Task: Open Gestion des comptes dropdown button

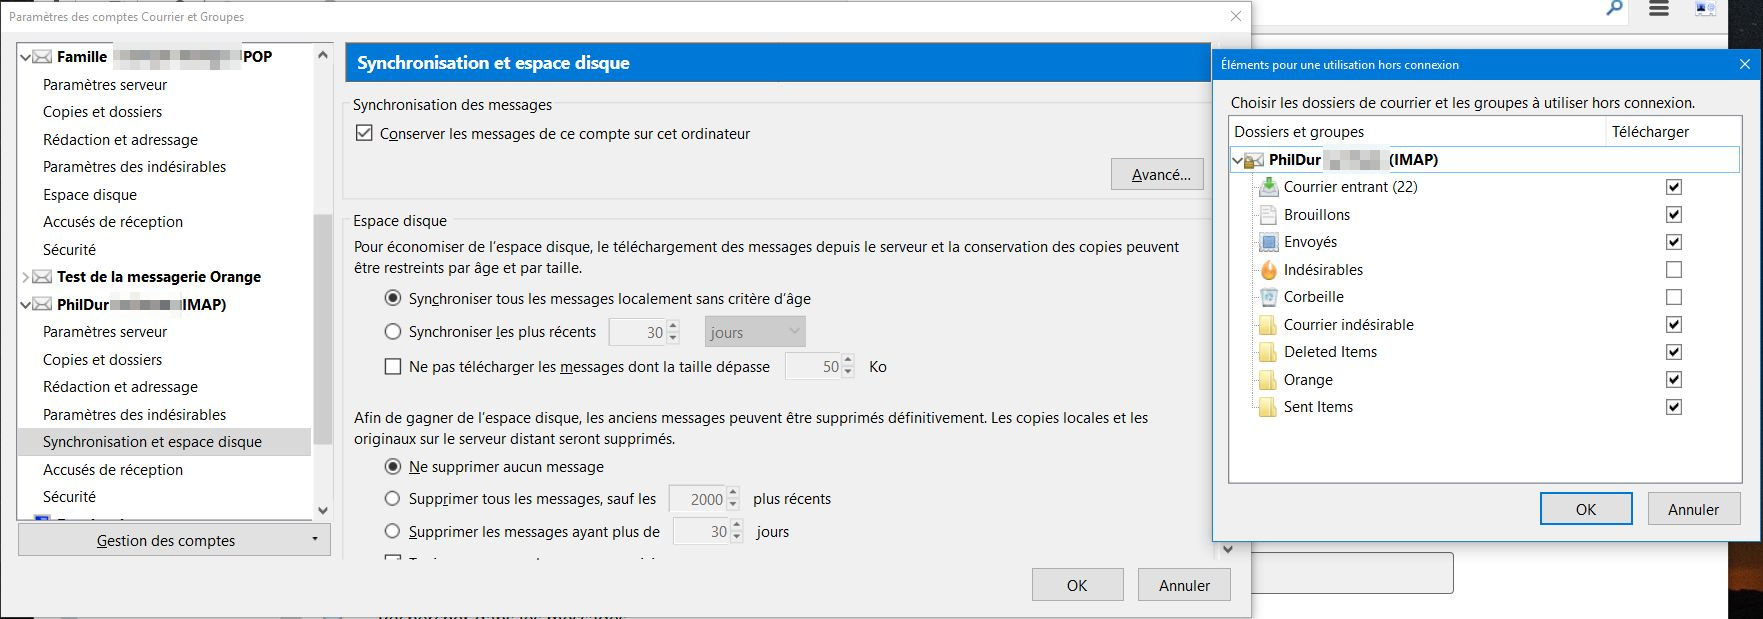Action: [174, 541]
